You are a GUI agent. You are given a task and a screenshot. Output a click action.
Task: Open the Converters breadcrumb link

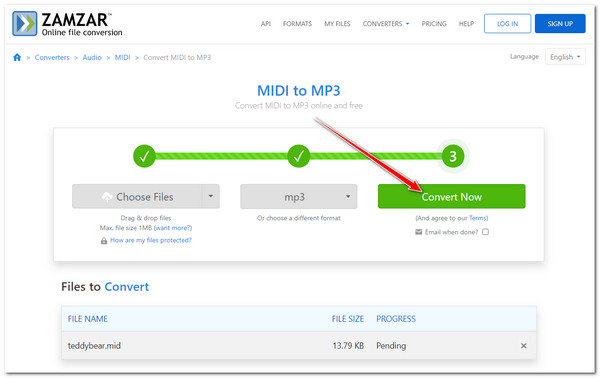52,57
